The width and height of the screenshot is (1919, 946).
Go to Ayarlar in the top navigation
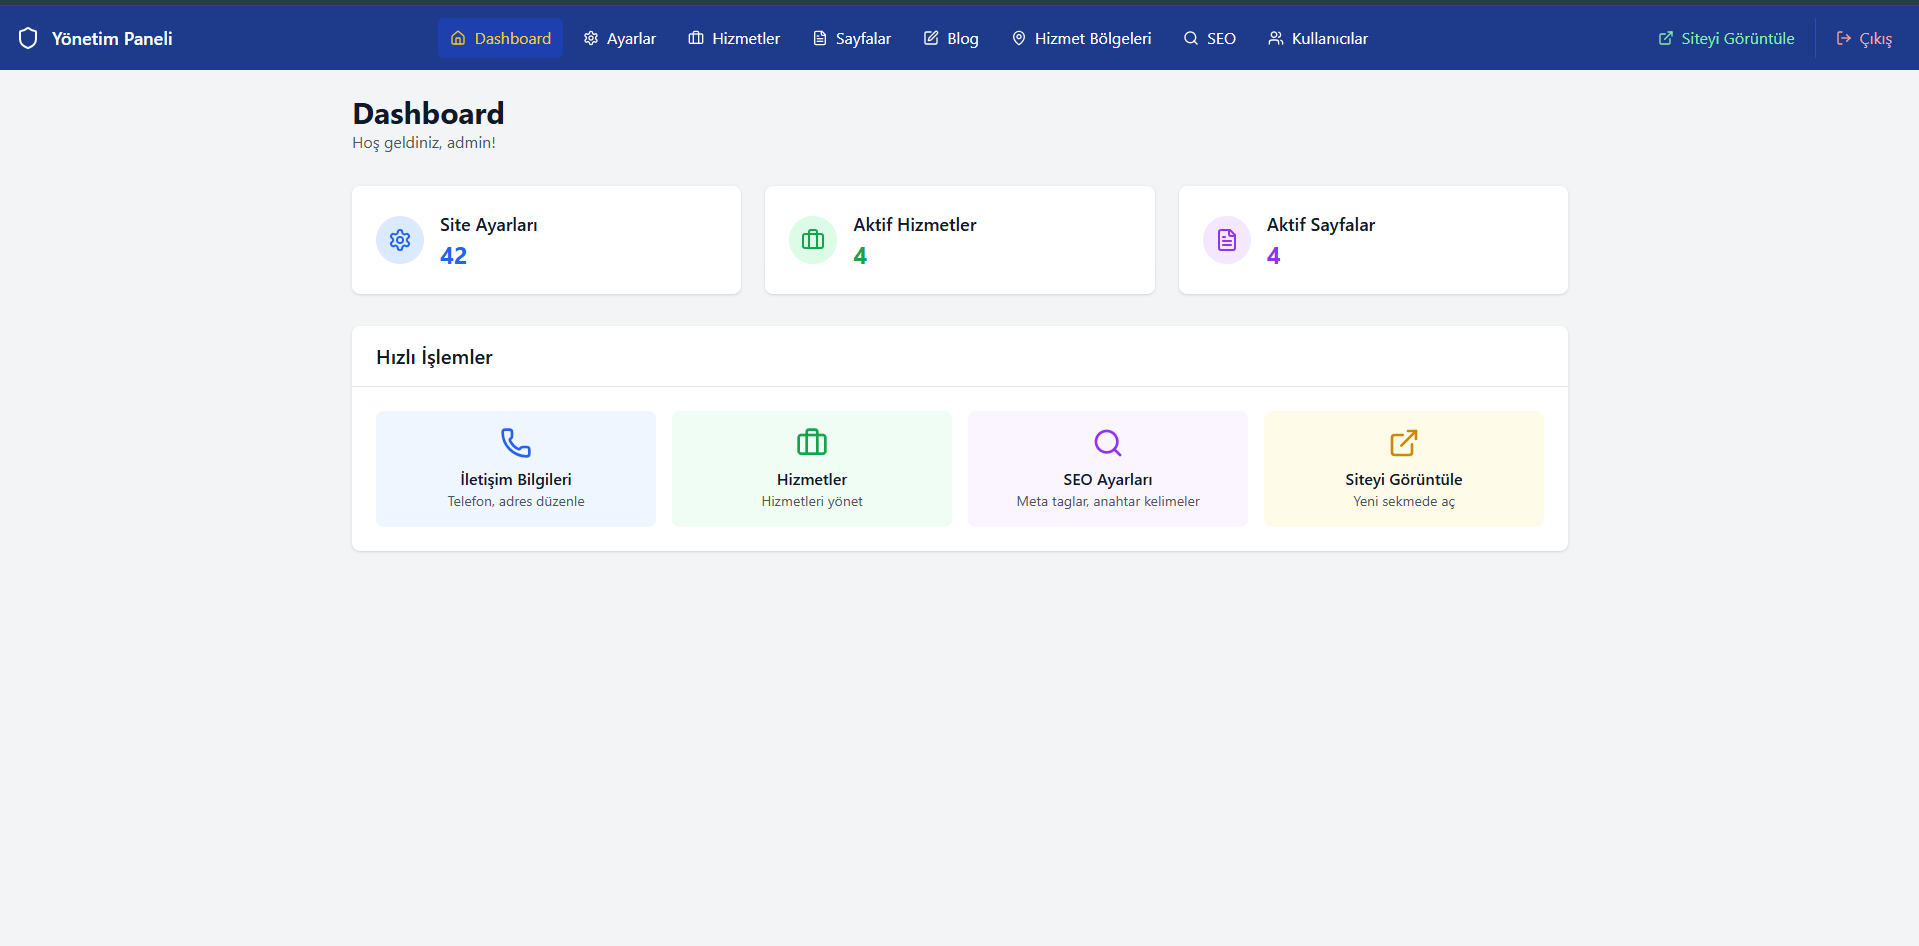pos(620,38)
